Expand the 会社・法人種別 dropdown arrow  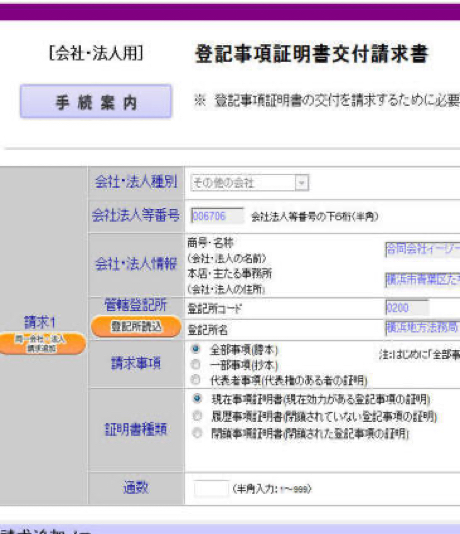click(x=302, y=183)
